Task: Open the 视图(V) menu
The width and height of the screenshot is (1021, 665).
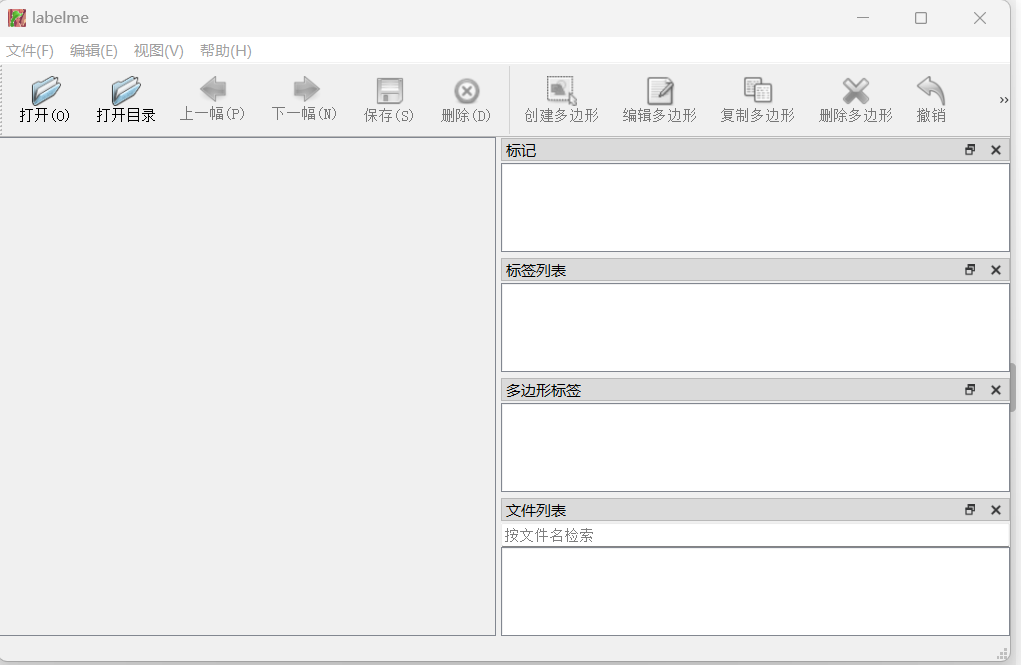Action: [x=158, y=51]
